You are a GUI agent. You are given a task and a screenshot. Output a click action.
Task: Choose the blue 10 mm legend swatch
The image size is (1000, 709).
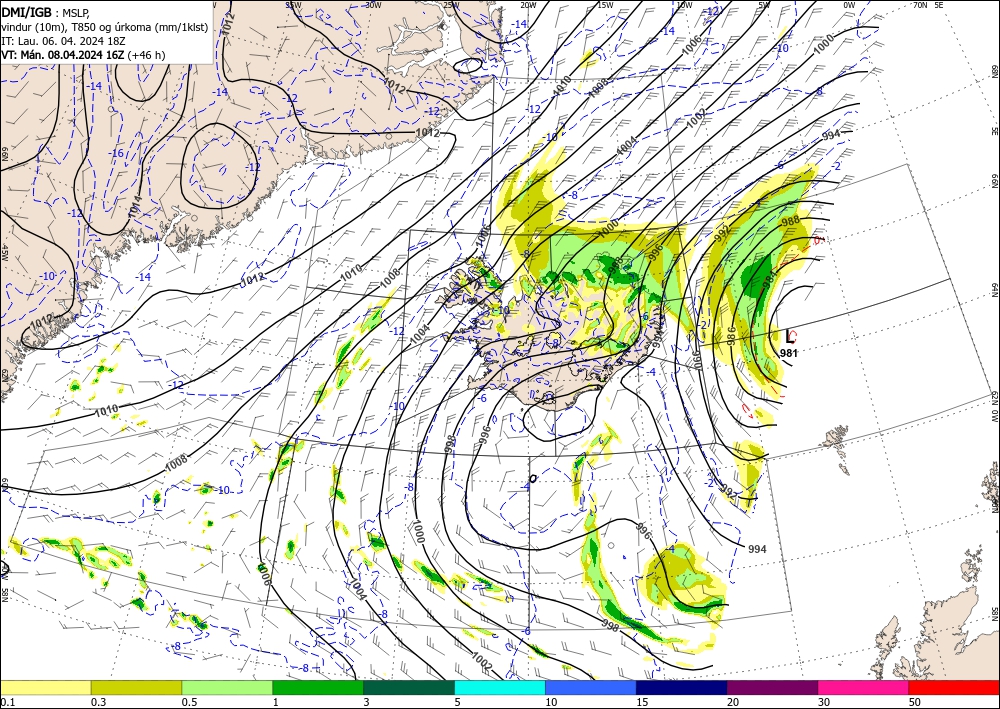tap(591, 687)
